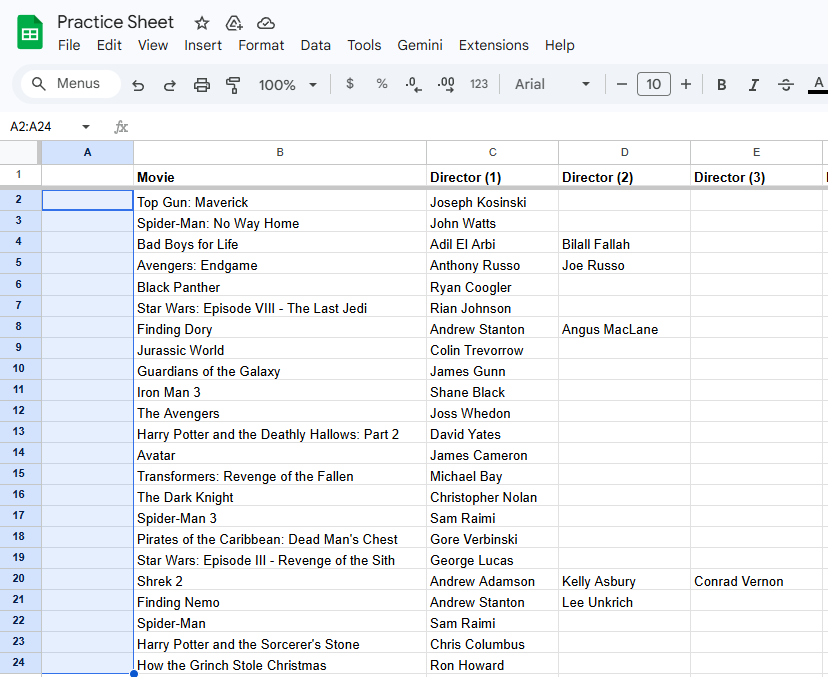Select the Joe Russo cell
This screenshot has width=828, height=677.
tap(625, 265)
